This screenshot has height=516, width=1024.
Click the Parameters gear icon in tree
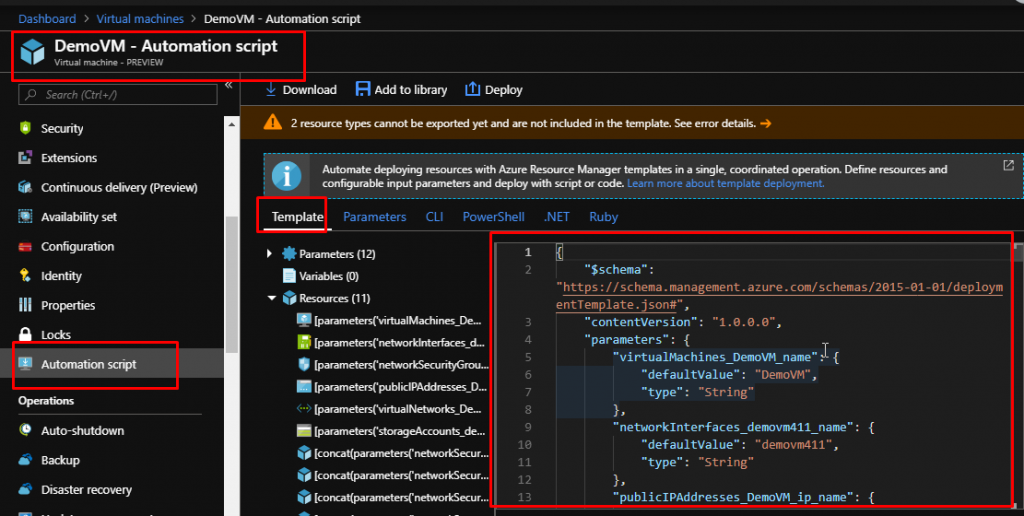click(289, 254)
